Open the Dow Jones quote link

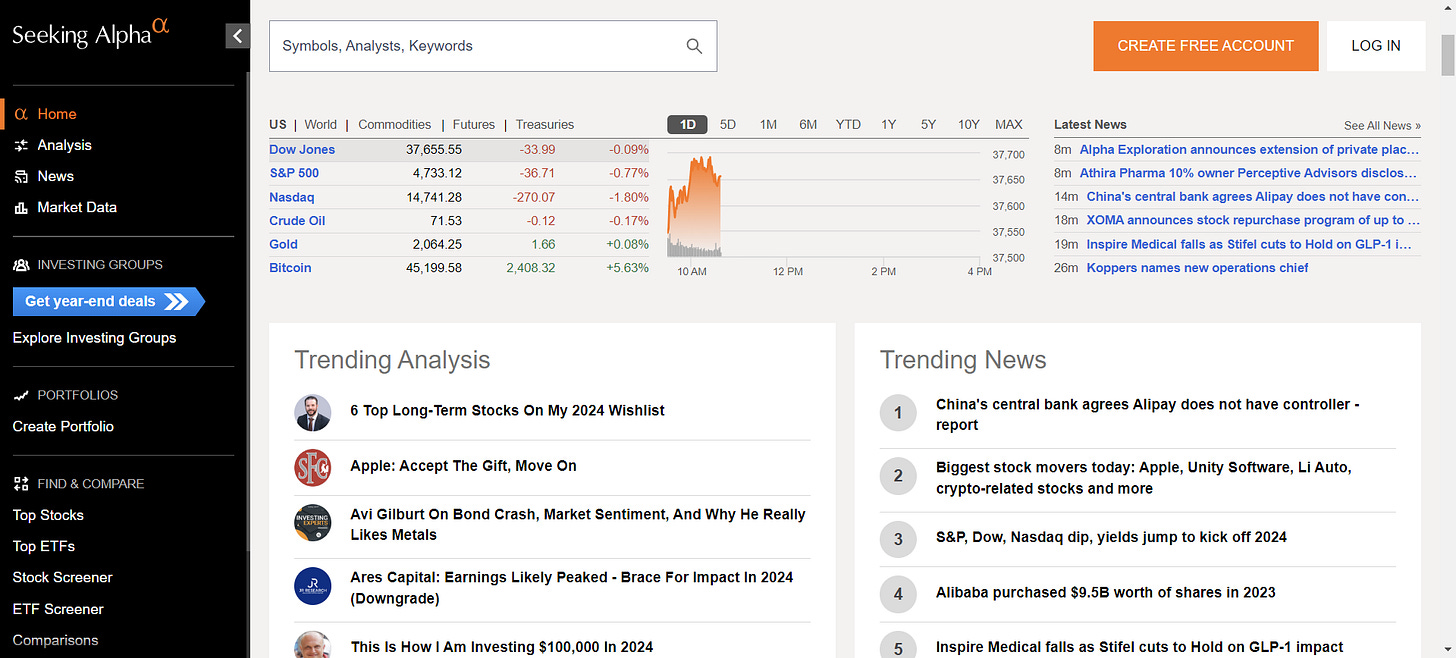point(302,150)
